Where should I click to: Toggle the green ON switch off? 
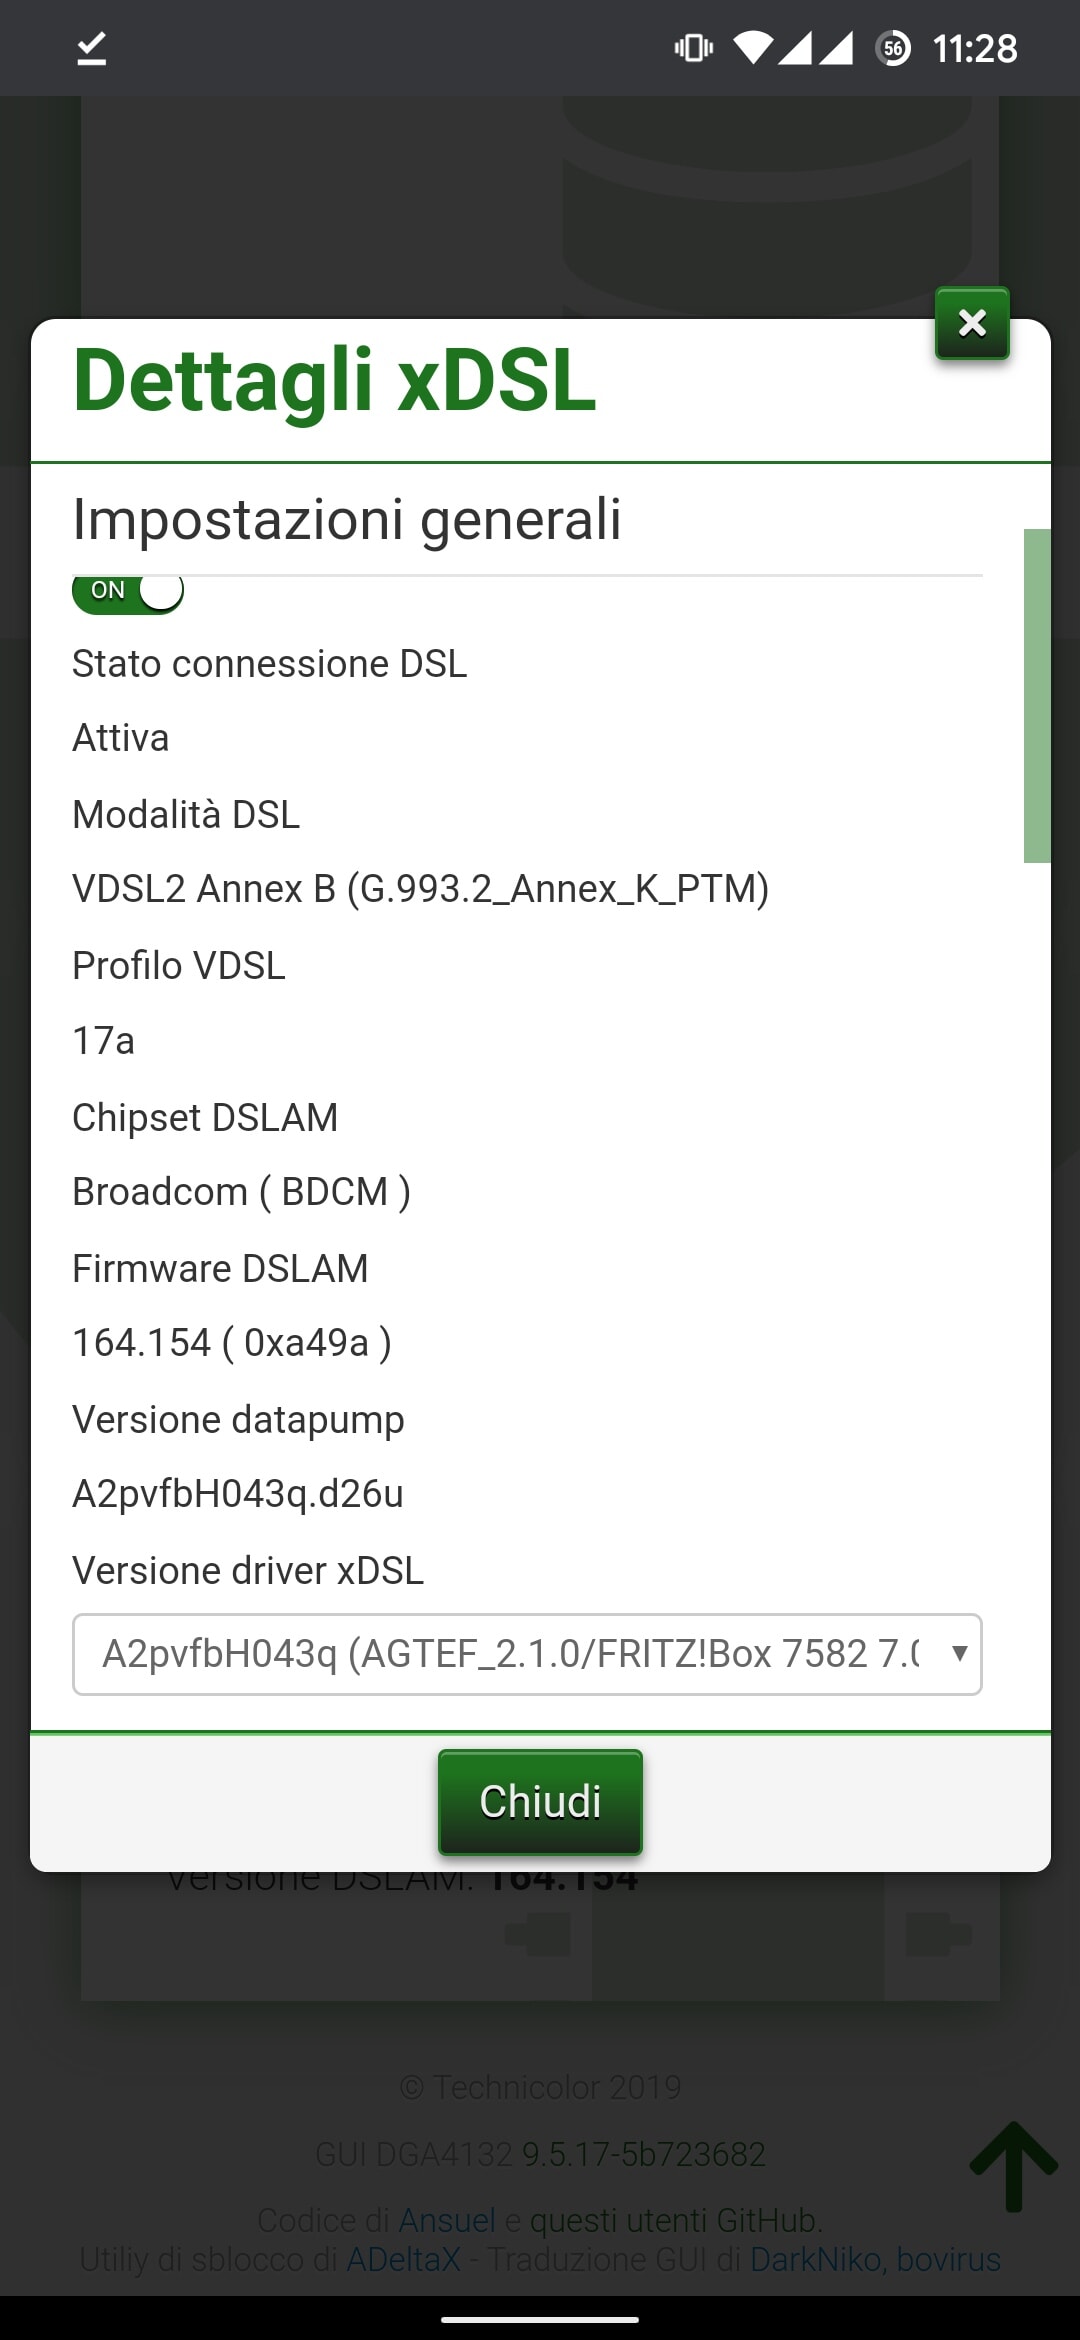coord(128,591)
